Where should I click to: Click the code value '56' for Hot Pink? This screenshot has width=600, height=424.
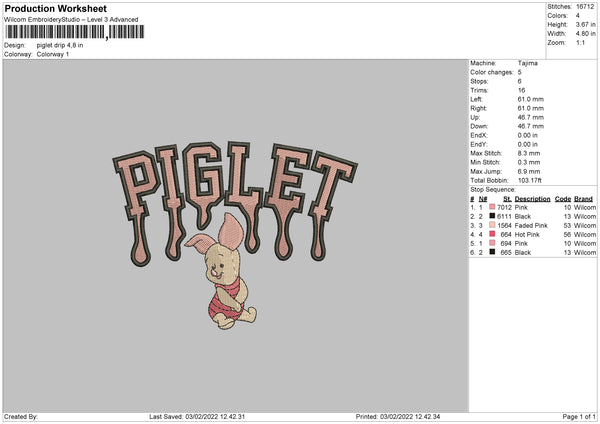tap(567, 234)
